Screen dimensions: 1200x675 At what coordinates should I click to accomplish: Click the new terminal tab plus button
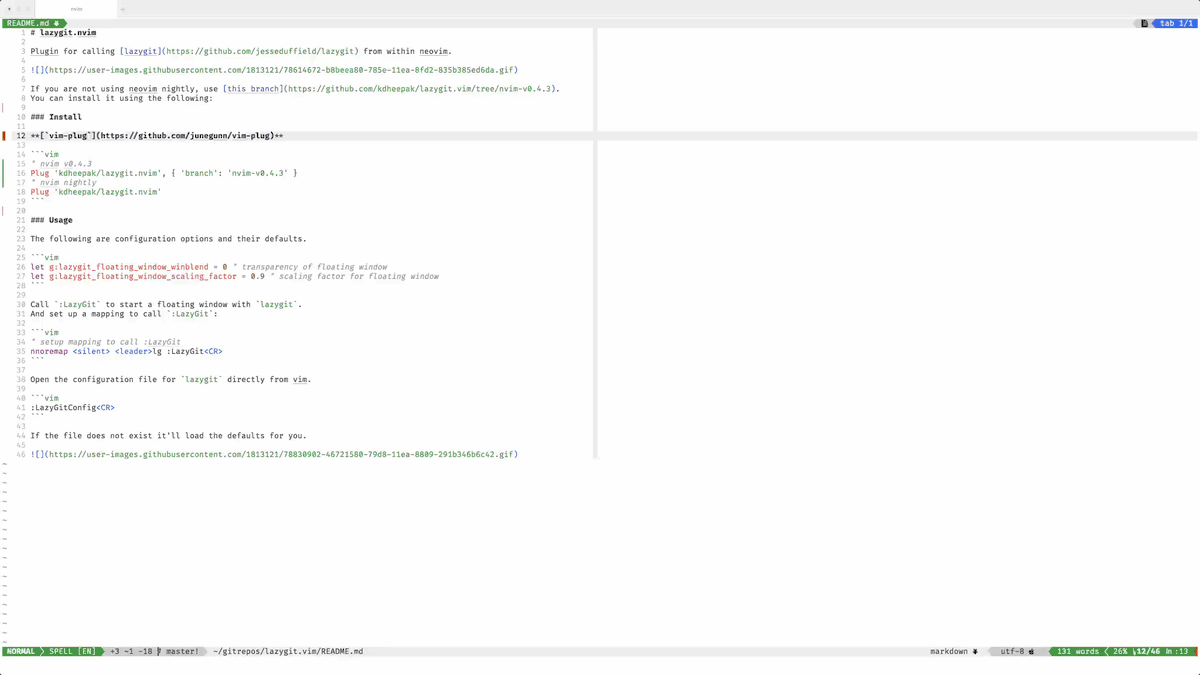(122, 9)
